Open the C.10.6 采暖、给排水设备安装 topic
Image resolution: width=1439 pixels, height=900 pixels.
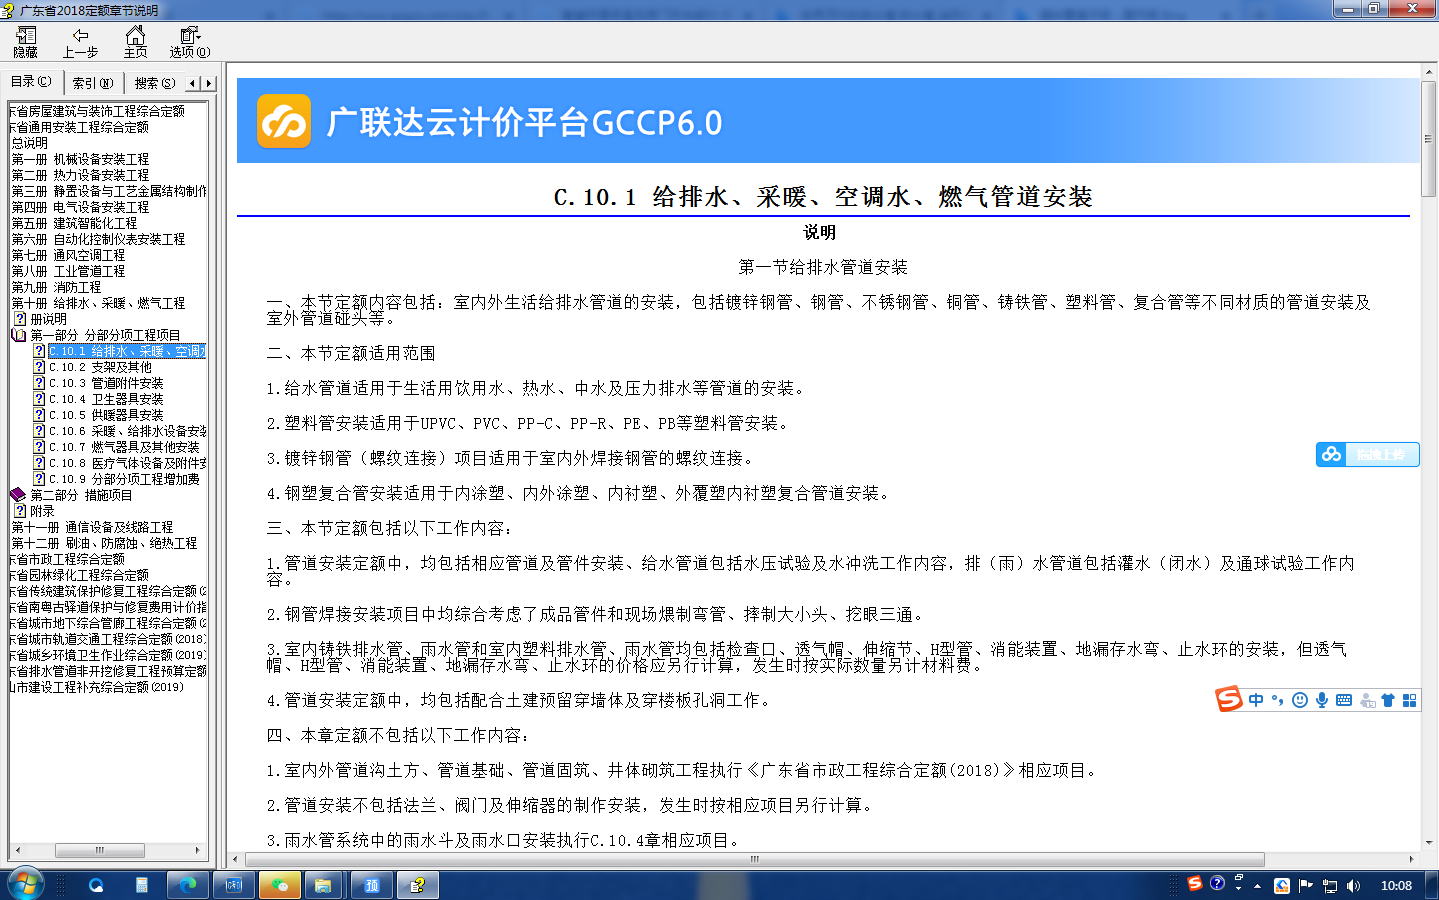click(127, 431)
